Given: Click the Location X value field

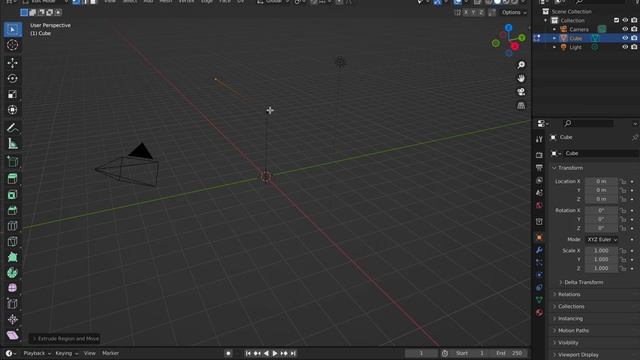Looking at the screenshot, I should (x=601, y=181).
